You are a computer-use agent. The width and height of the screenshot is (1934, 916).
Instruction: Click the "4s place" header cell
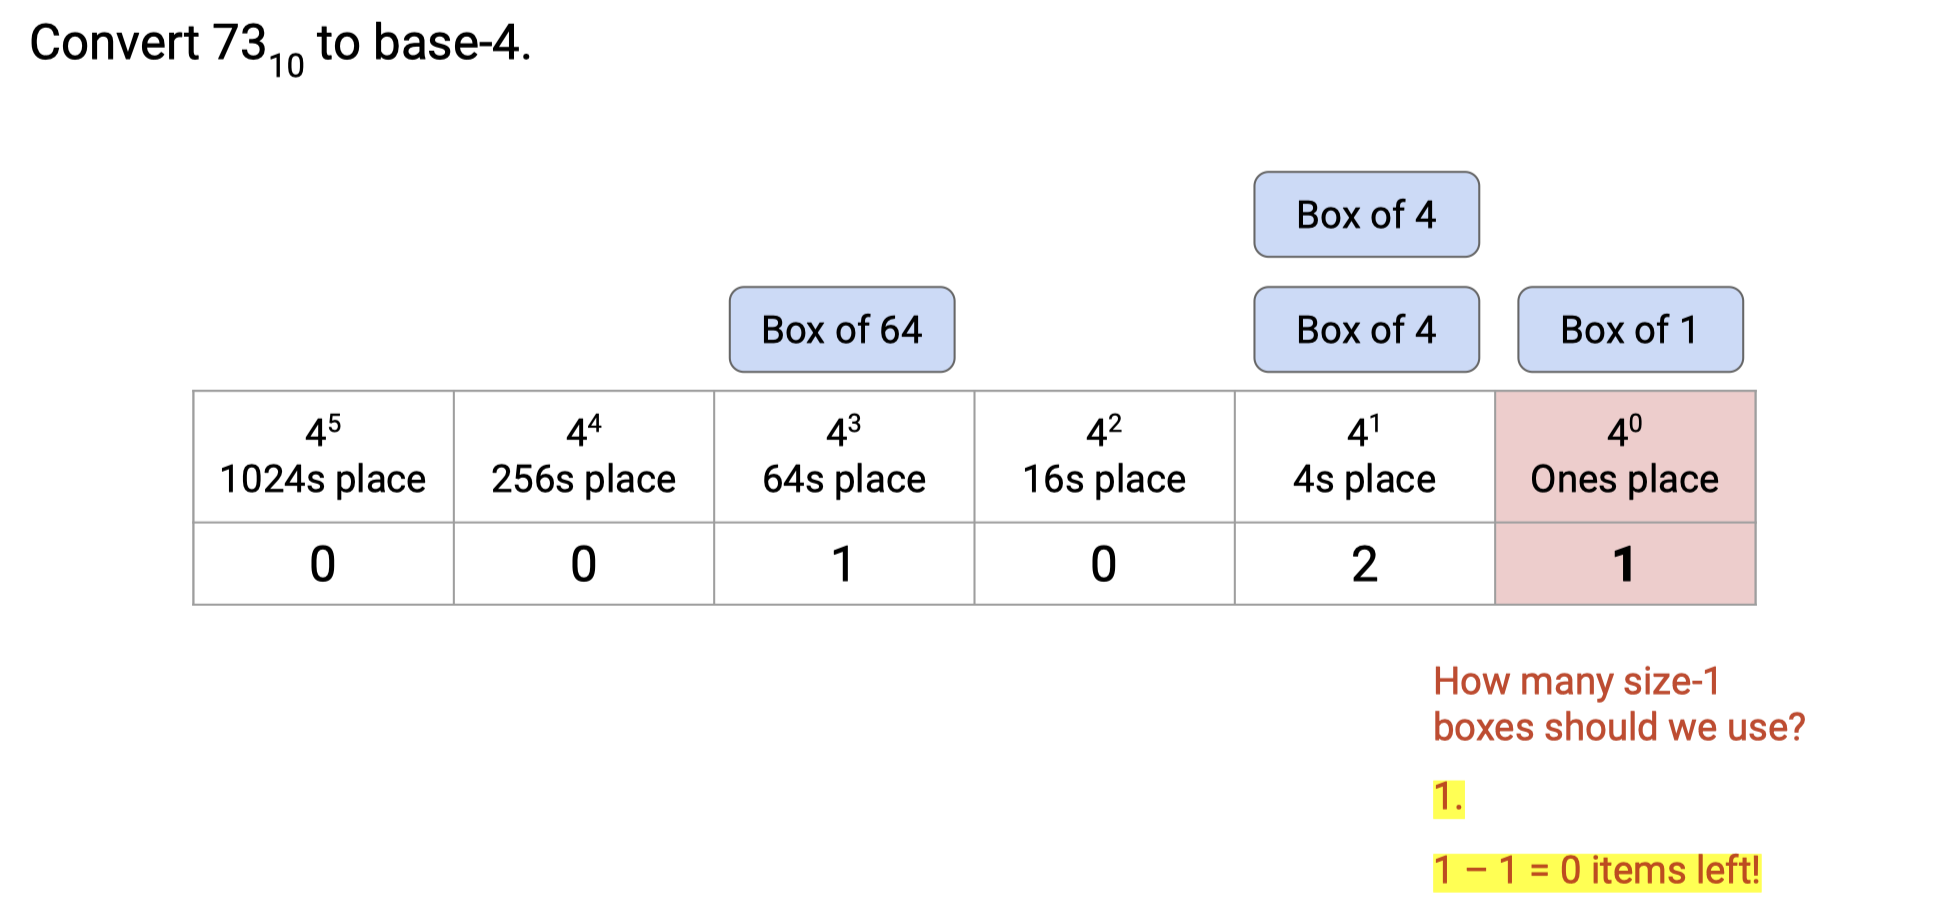pyautogui.click(x=1365, y=457)
